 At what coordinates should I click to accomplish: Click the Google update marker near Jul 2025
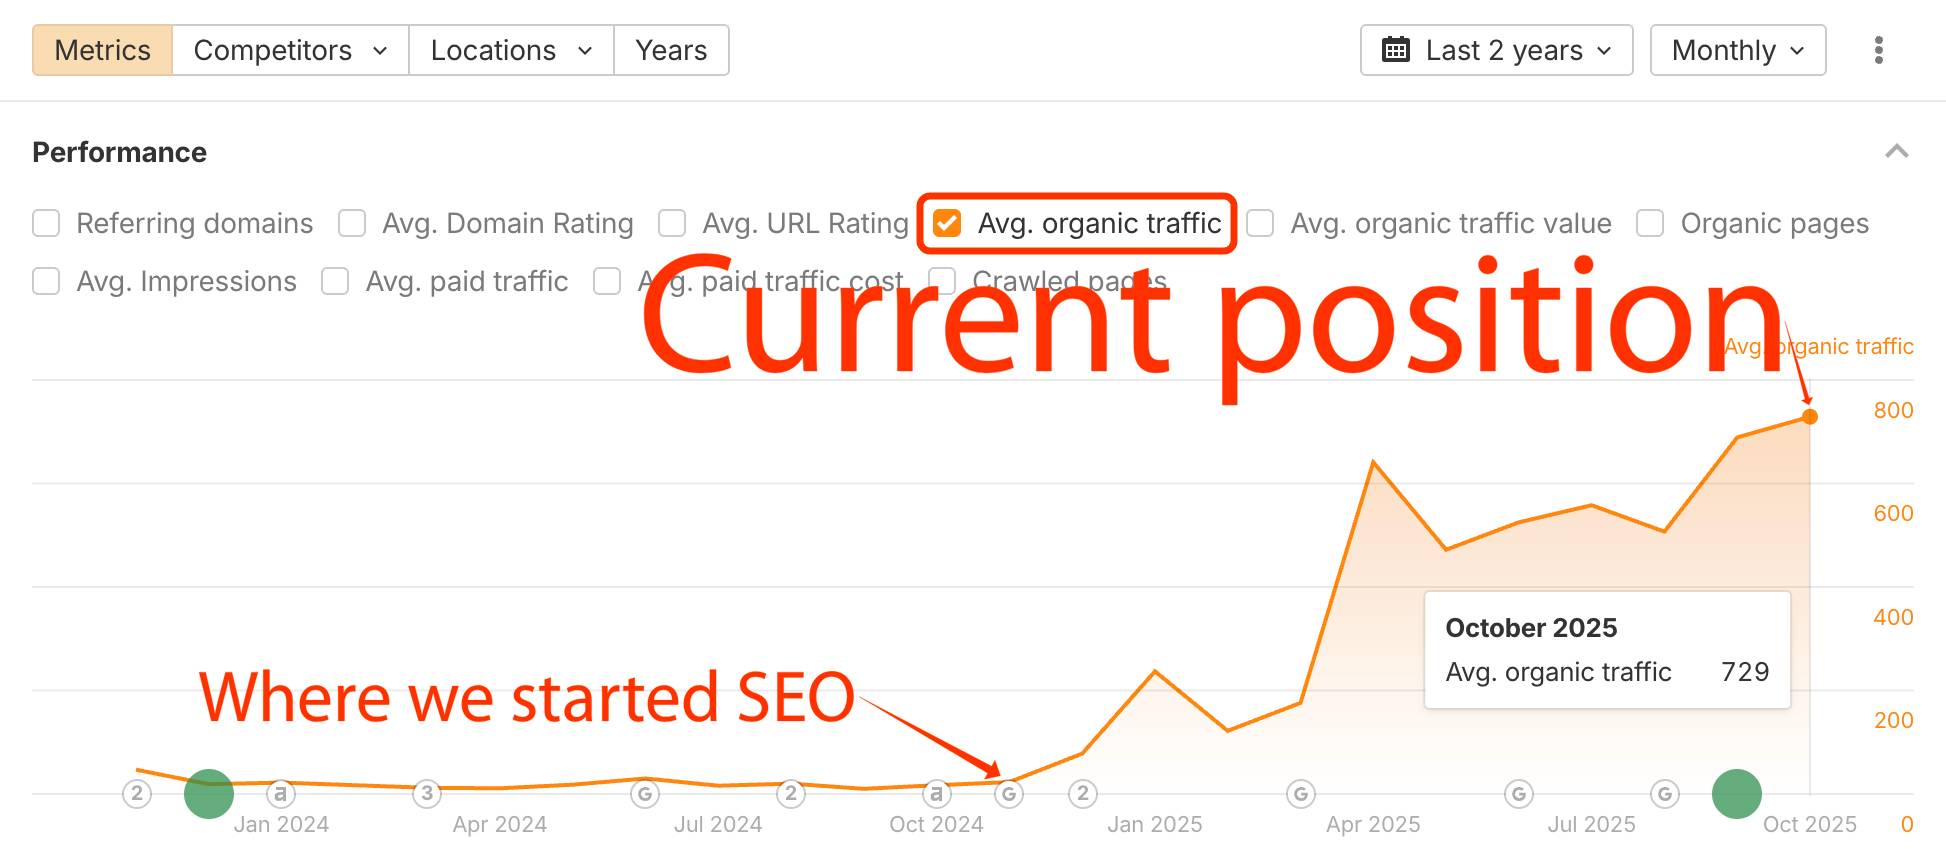pos(1518,794)
